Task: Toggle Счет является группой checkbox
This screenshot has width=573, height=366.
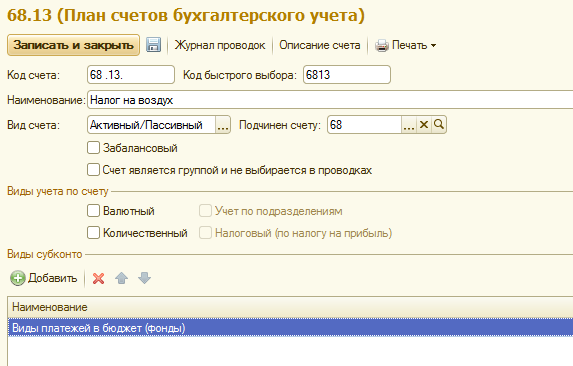Action: coord(93,170)
